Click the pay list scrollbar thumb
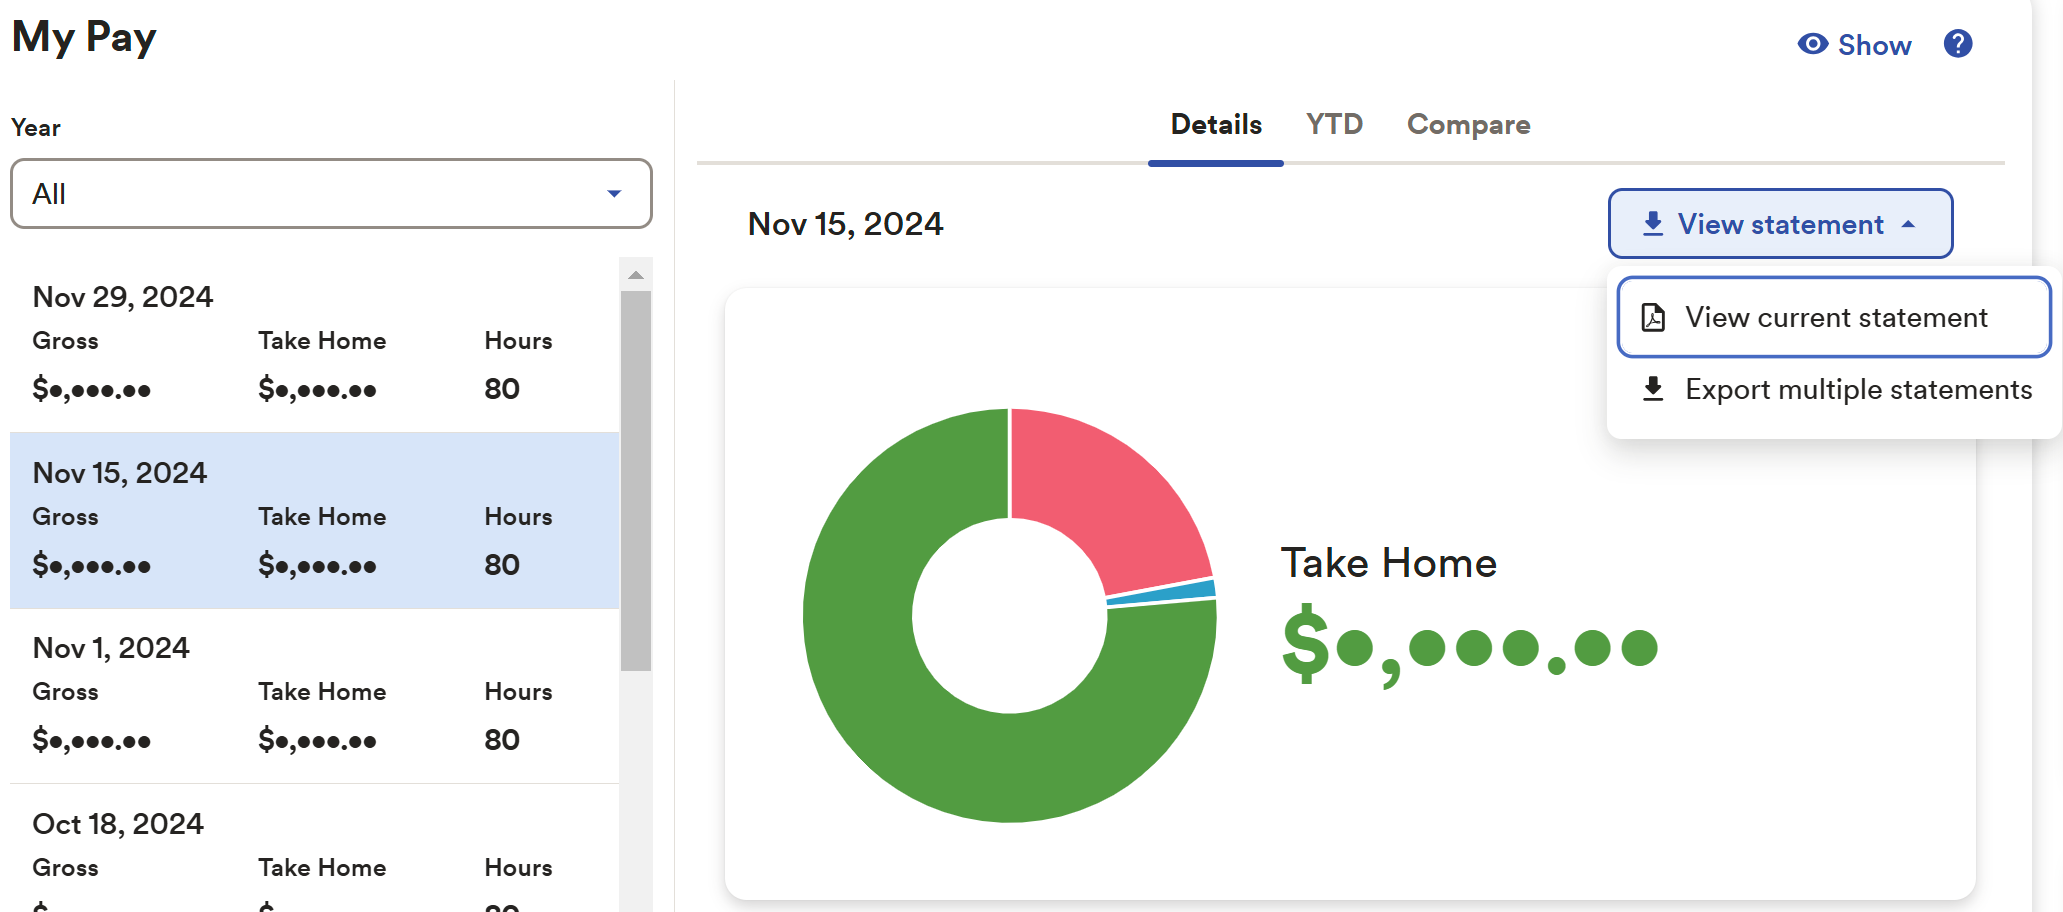 [x=635, y=480]
